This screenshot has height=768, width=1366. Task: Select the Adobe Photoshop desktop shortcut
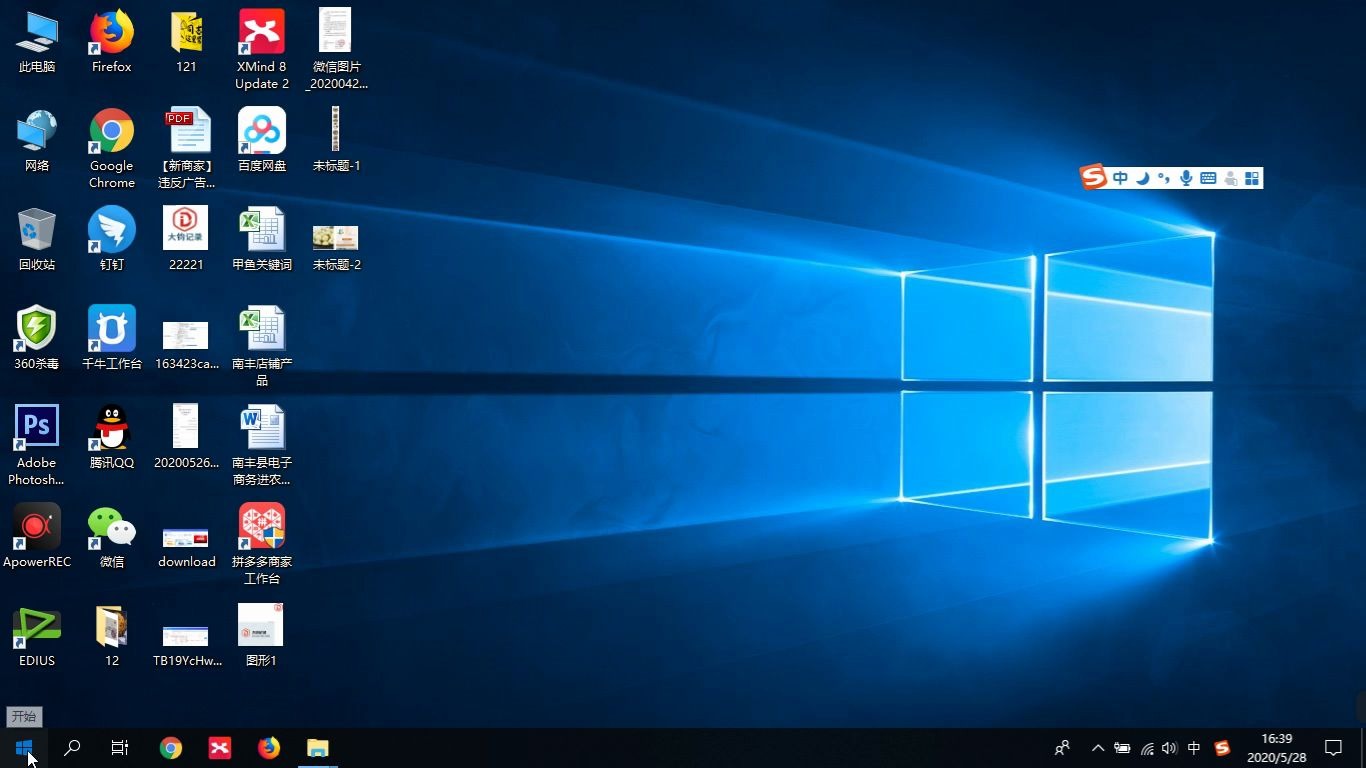37,445
